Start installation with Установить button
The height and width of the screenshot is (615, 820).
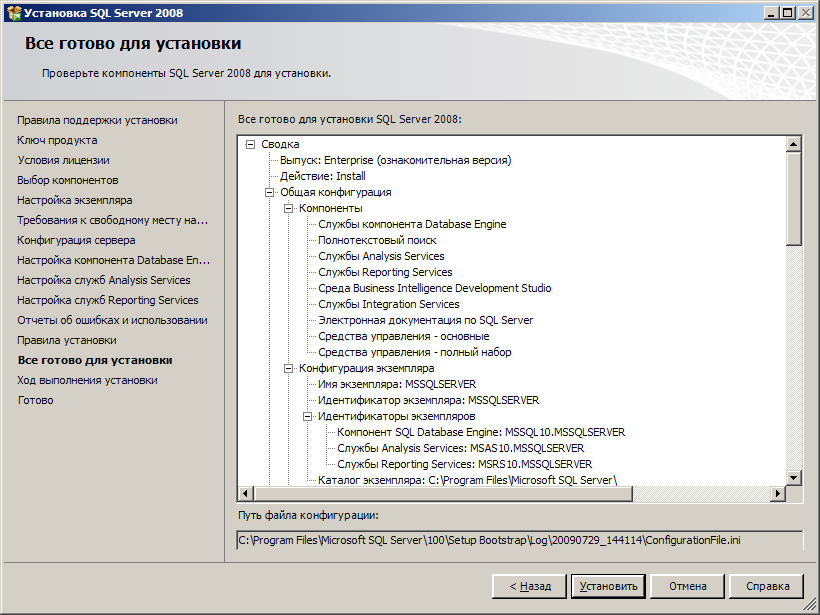coord(608,586)
